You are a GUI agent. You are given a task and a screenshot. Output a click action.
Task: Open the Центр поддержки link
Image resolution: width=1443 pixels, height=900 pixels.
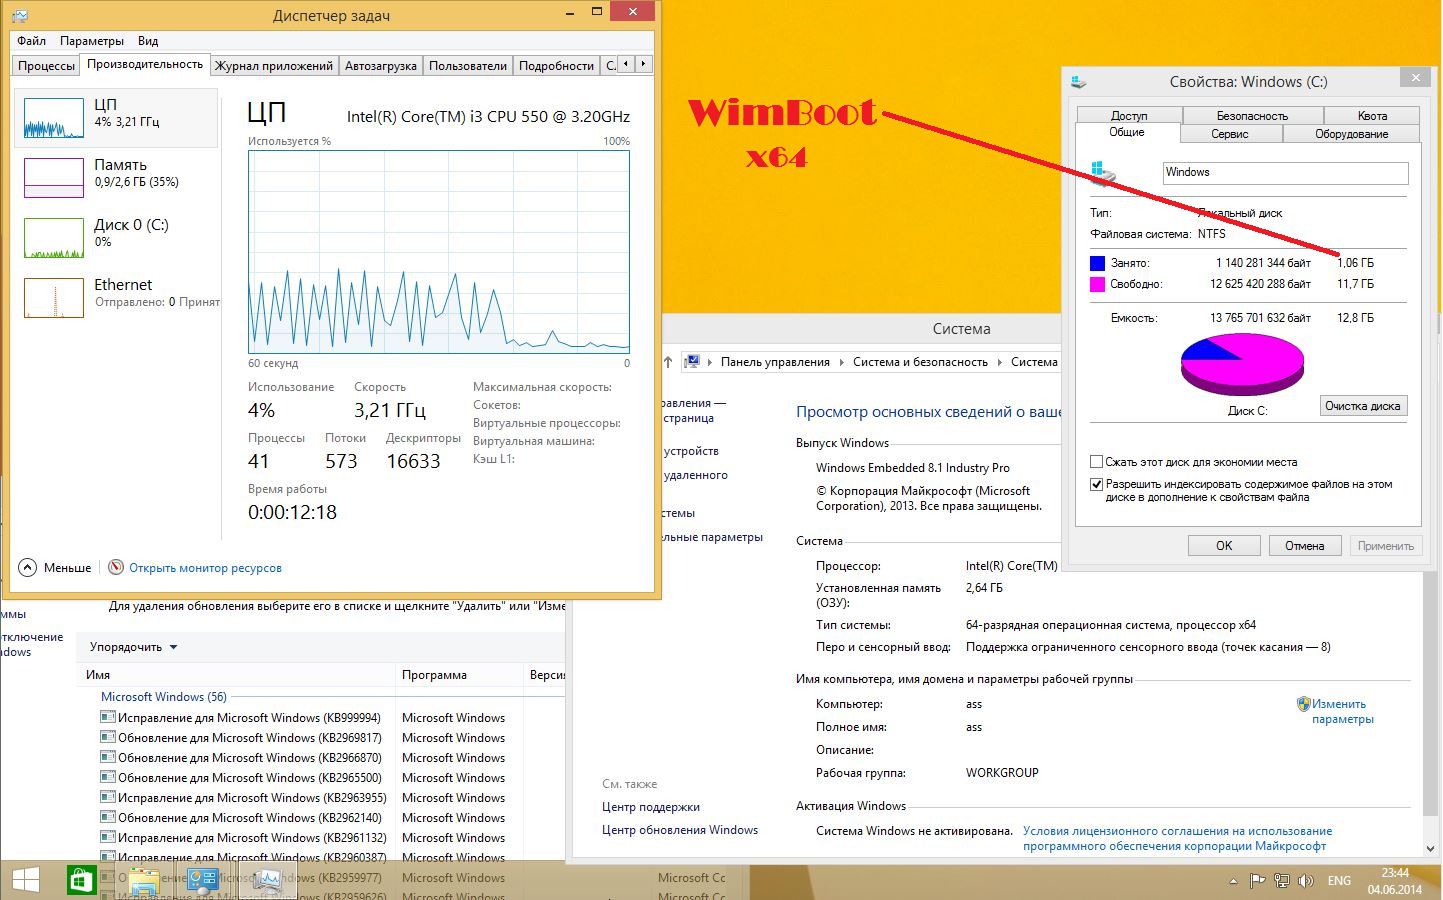tap(651, 807)
